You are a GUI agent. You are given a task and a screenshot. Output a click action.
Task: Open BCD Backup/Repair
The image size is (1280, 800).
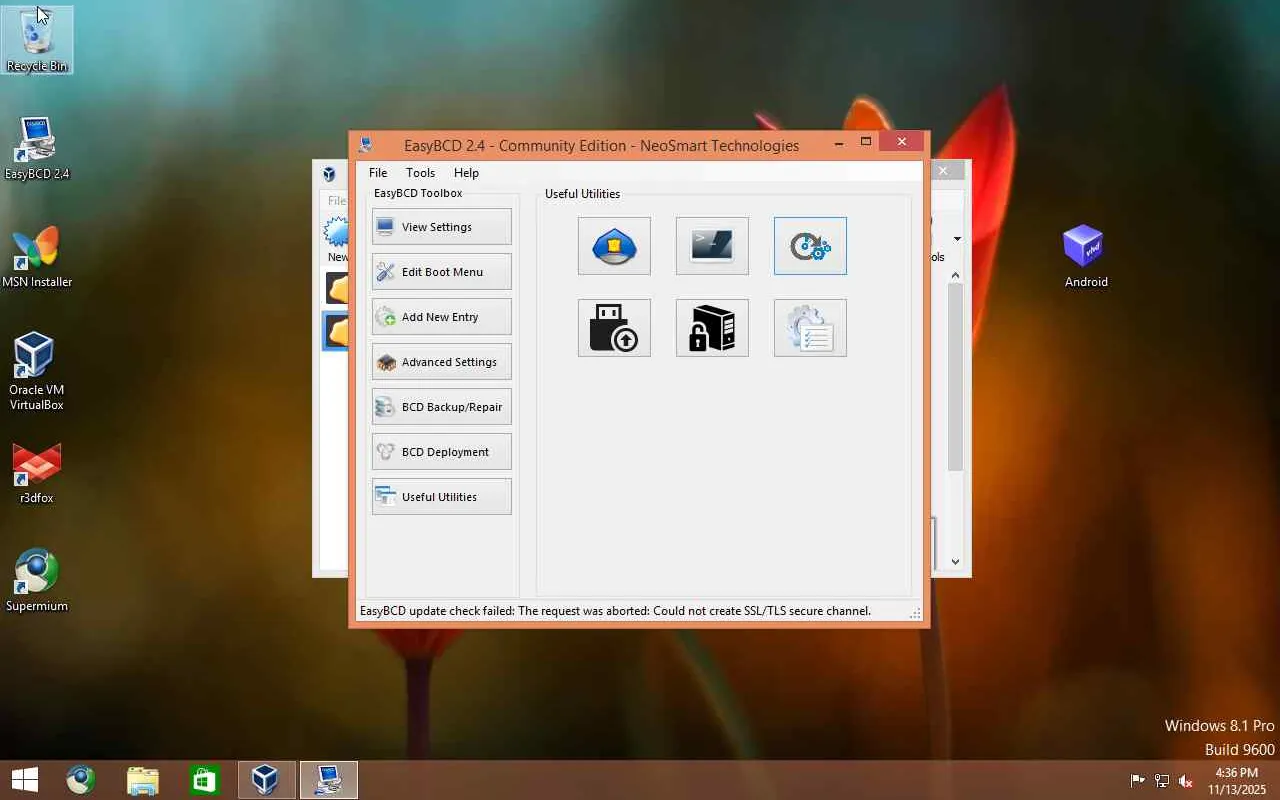(x=442, y=407)
